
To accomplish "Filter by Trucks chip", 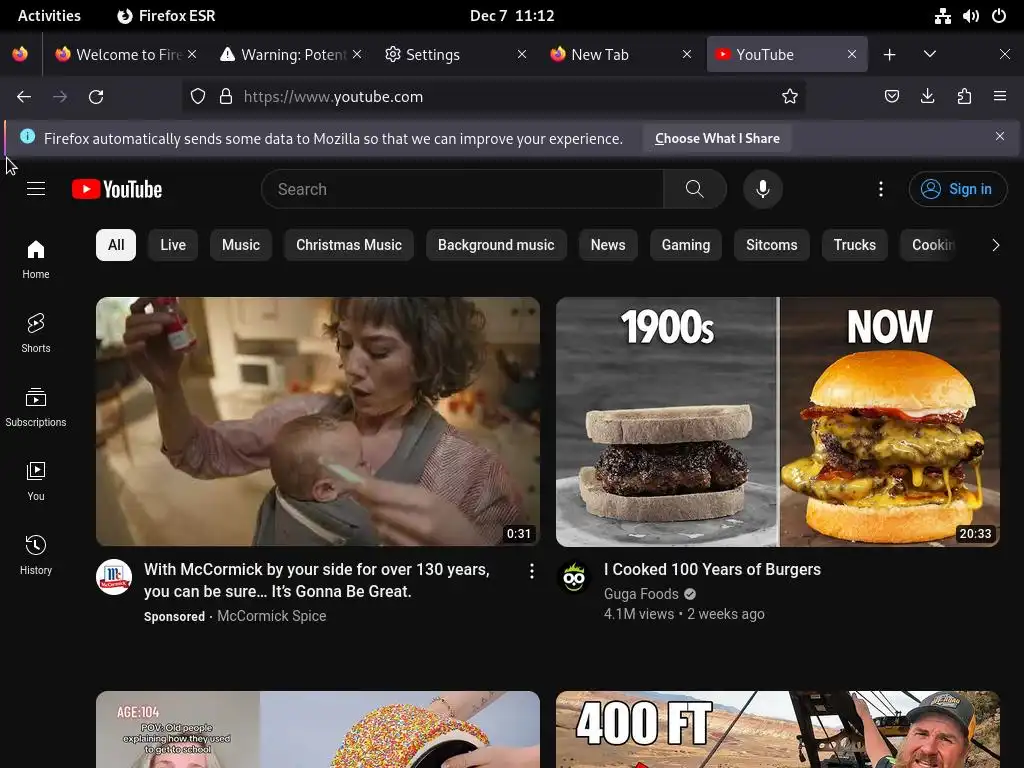I will [855, 245].
